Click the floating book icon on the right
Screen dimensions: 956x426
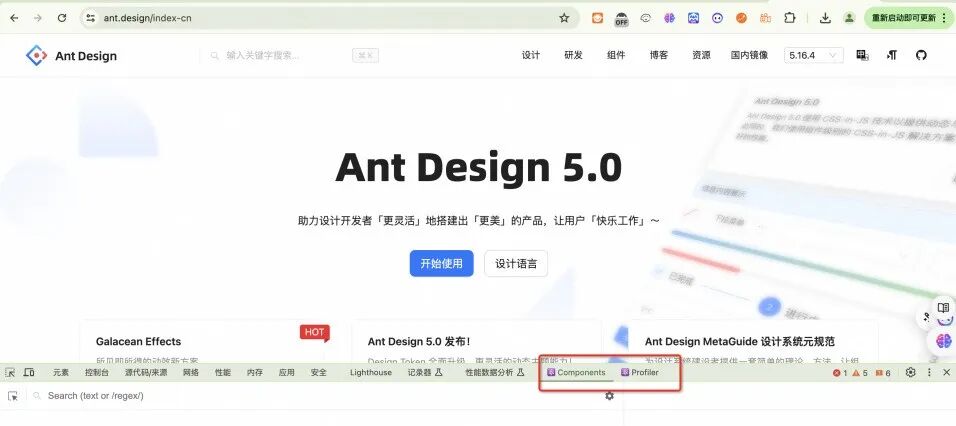943,307
